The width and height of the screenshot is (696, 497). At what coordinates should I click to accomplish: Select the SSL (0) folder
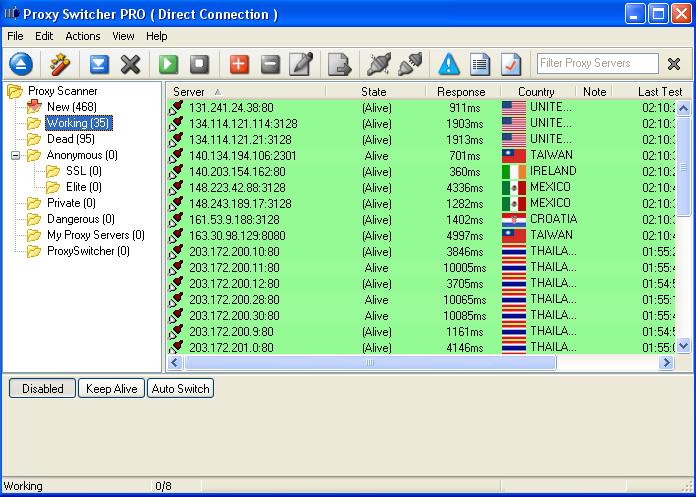coord(84,171)
